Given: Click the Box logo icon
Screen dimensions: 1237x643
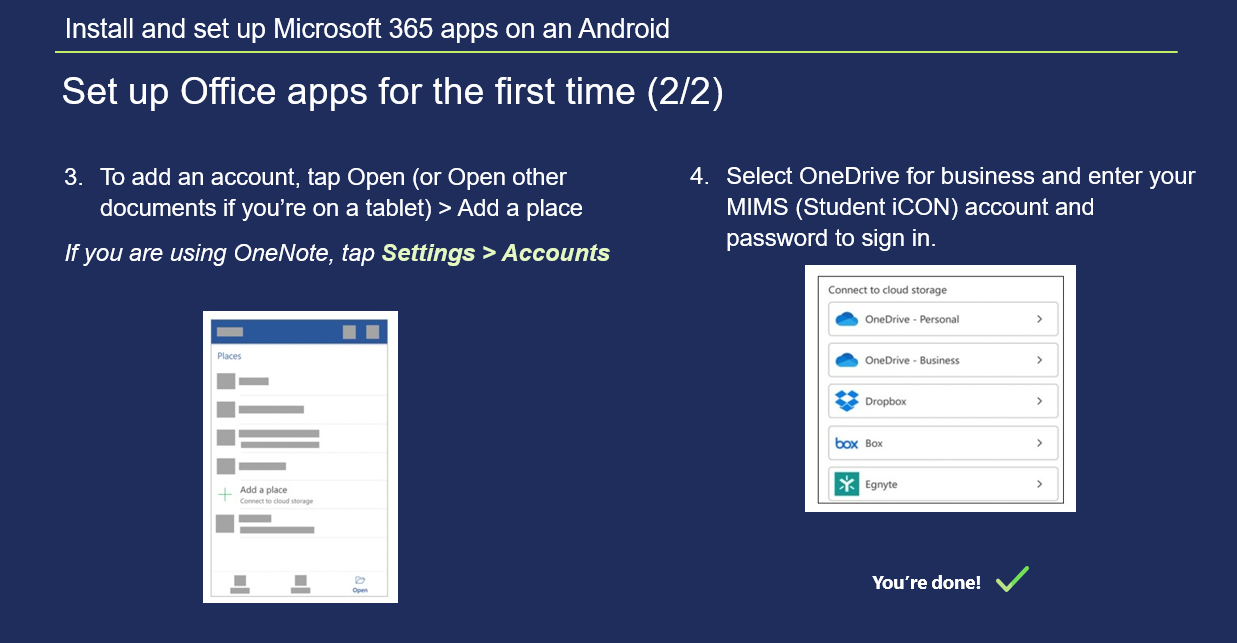Looking at the screenshot, I should 846,443.
